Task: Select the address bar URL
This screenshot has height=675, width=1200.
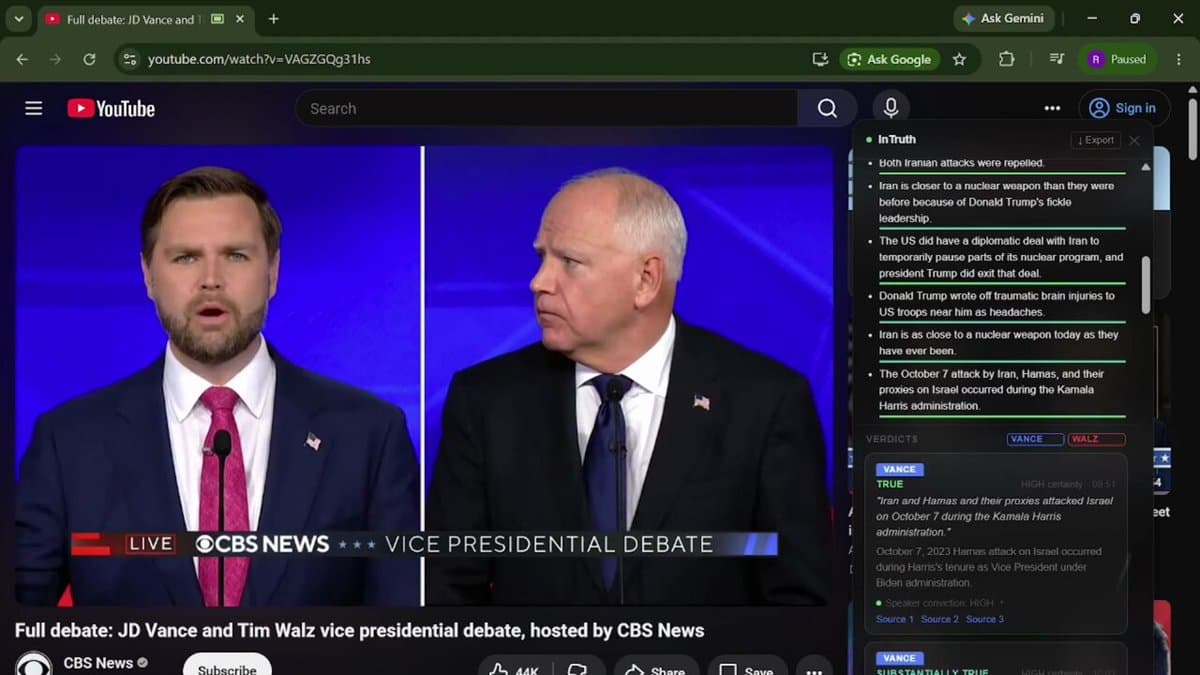Action: pos(259,59)
